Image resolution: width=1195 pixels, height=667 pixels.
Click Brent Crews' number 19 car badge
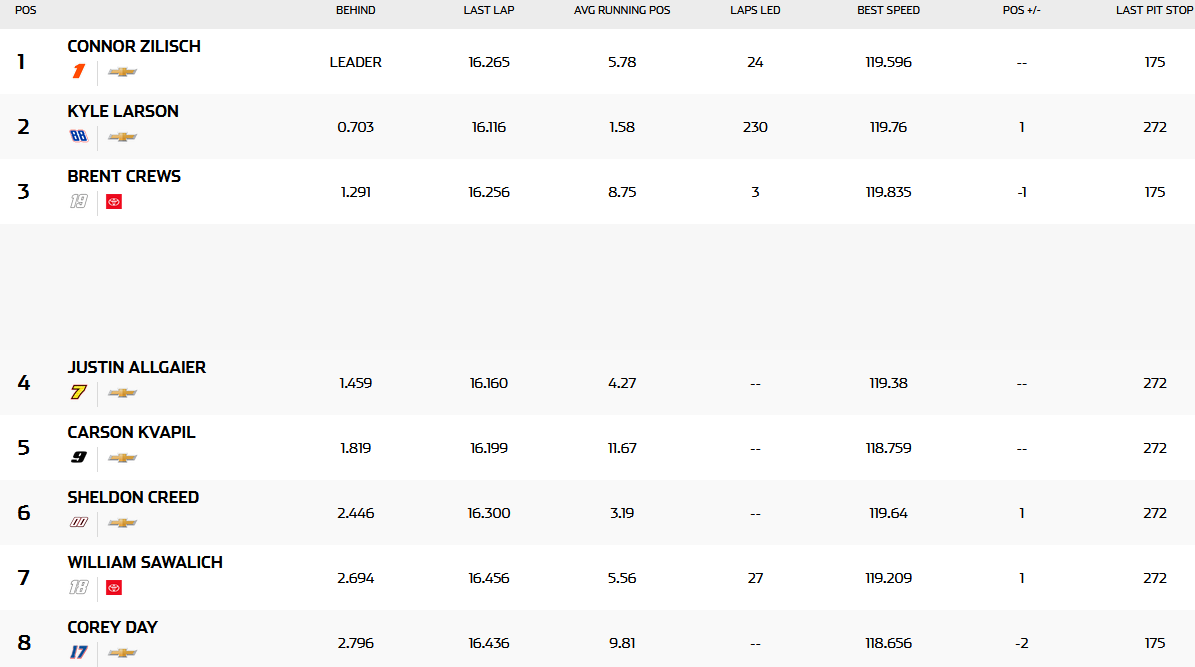pos(78,202)
